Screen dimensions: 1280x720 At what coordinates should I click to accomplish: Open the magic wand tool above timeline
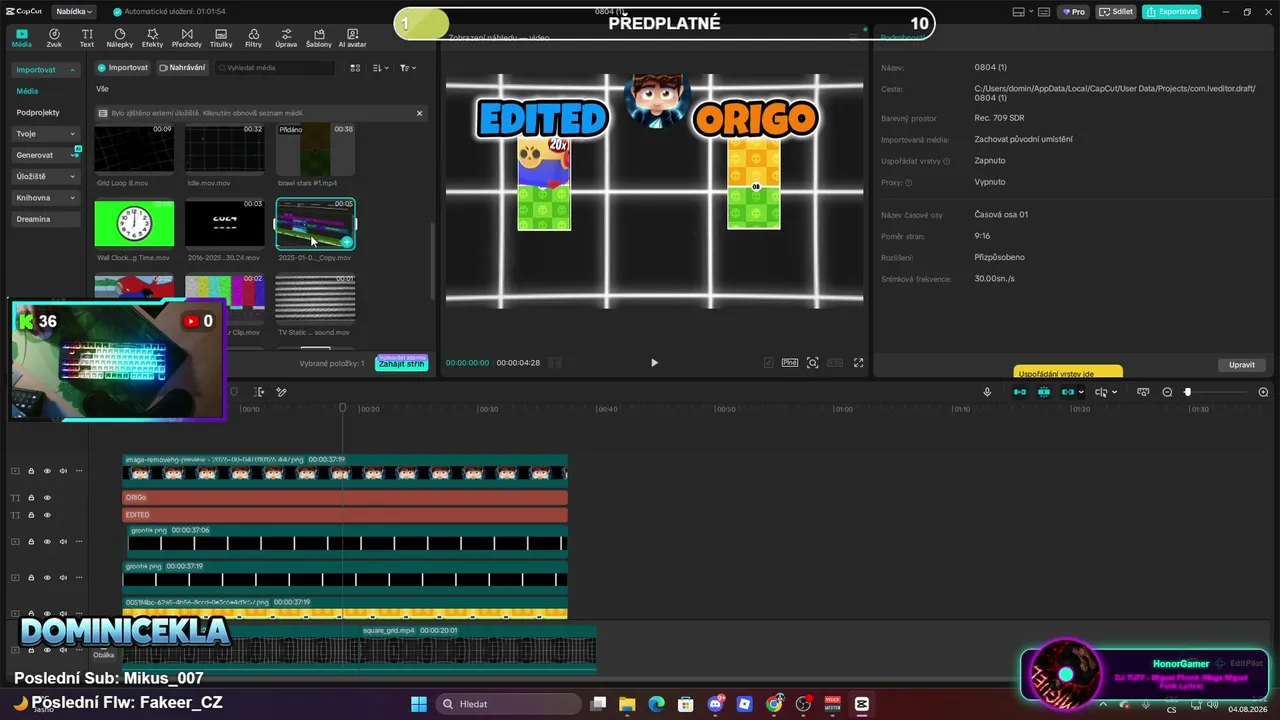(281, 392)
